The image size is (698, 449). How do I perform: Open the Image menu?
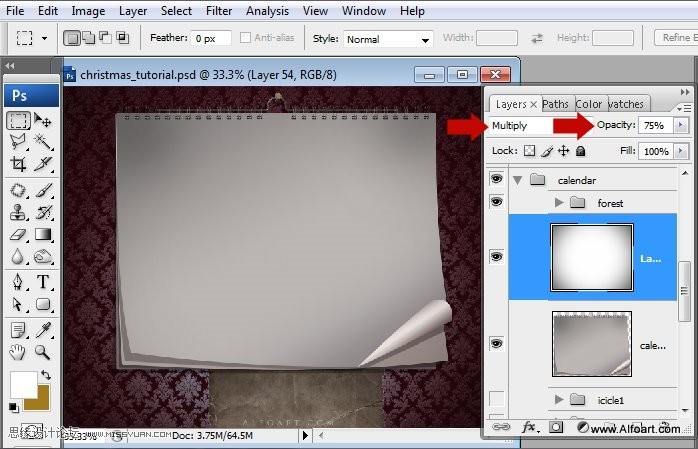88,11
